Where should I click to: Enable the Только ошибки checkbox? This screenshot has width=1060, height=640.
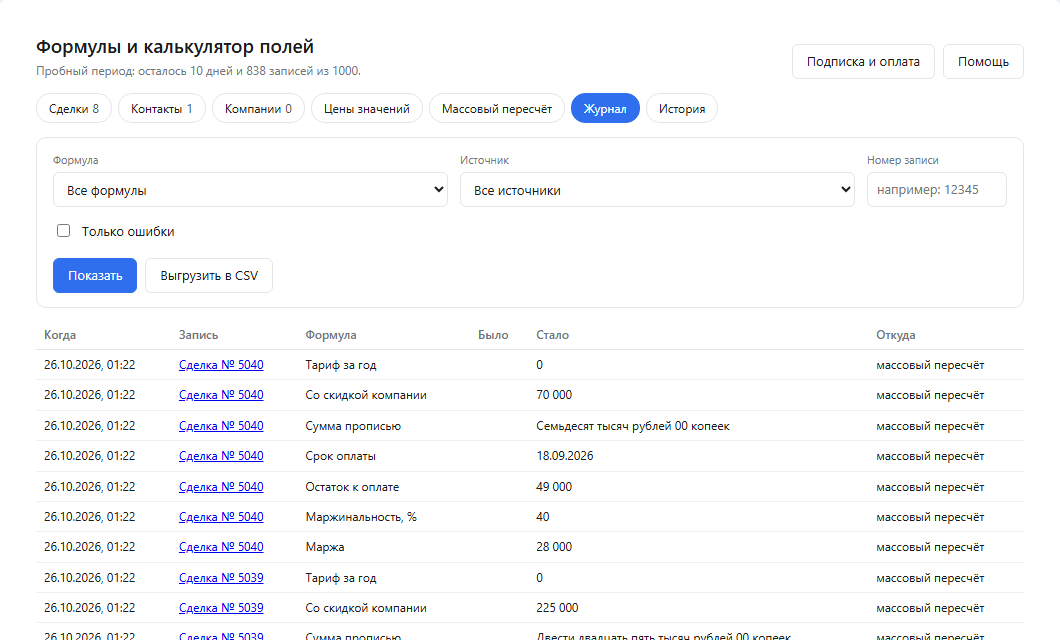[x=64, y=230]
